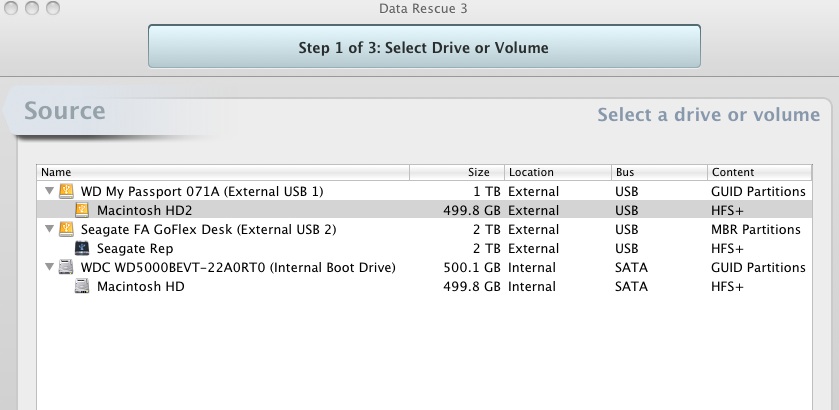
Task: Select WD My Passport 071A drive row
Action: 424,191
